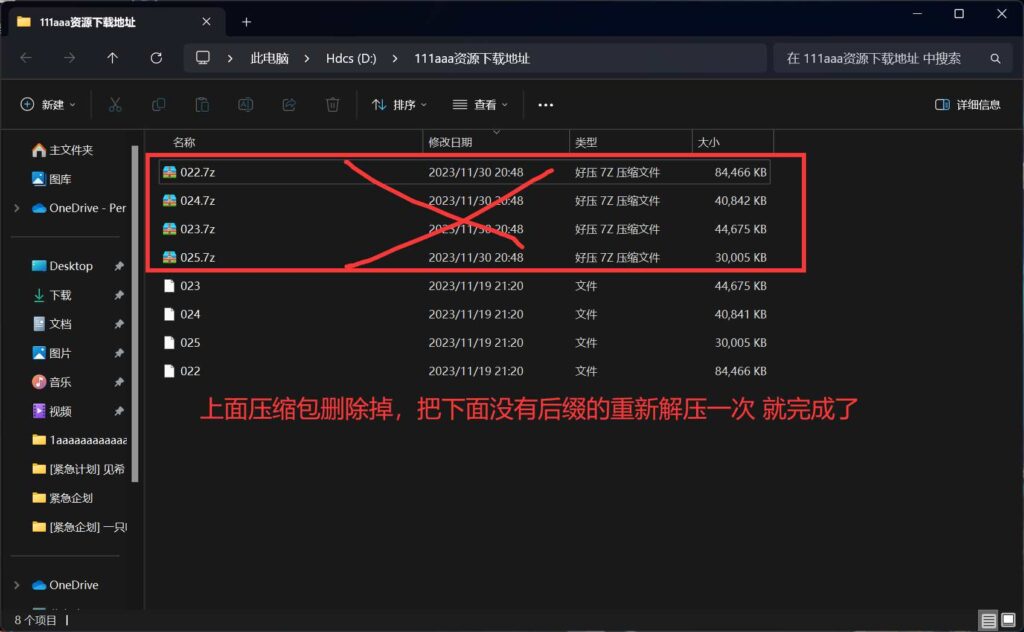The width and height of the screenshot is (1024, 632).
Task: Select the extensionless file 024
Action: (464, 314)
